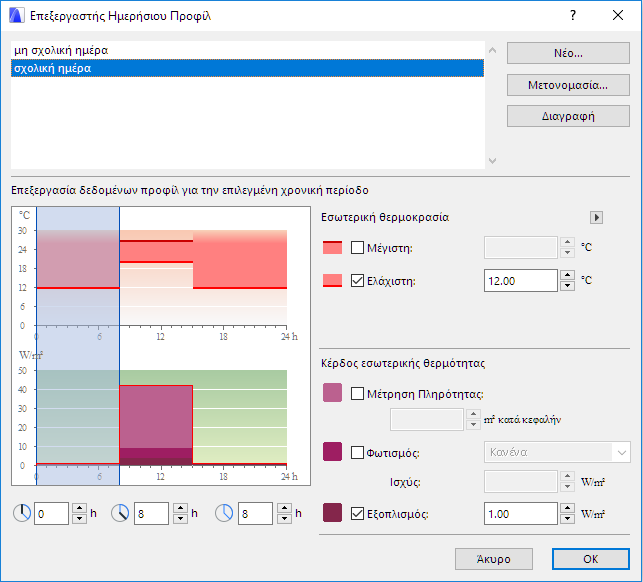This screenshot has height=582, width=643.
Task: Click the Νέο... button
Action: [x=568, y=53]
